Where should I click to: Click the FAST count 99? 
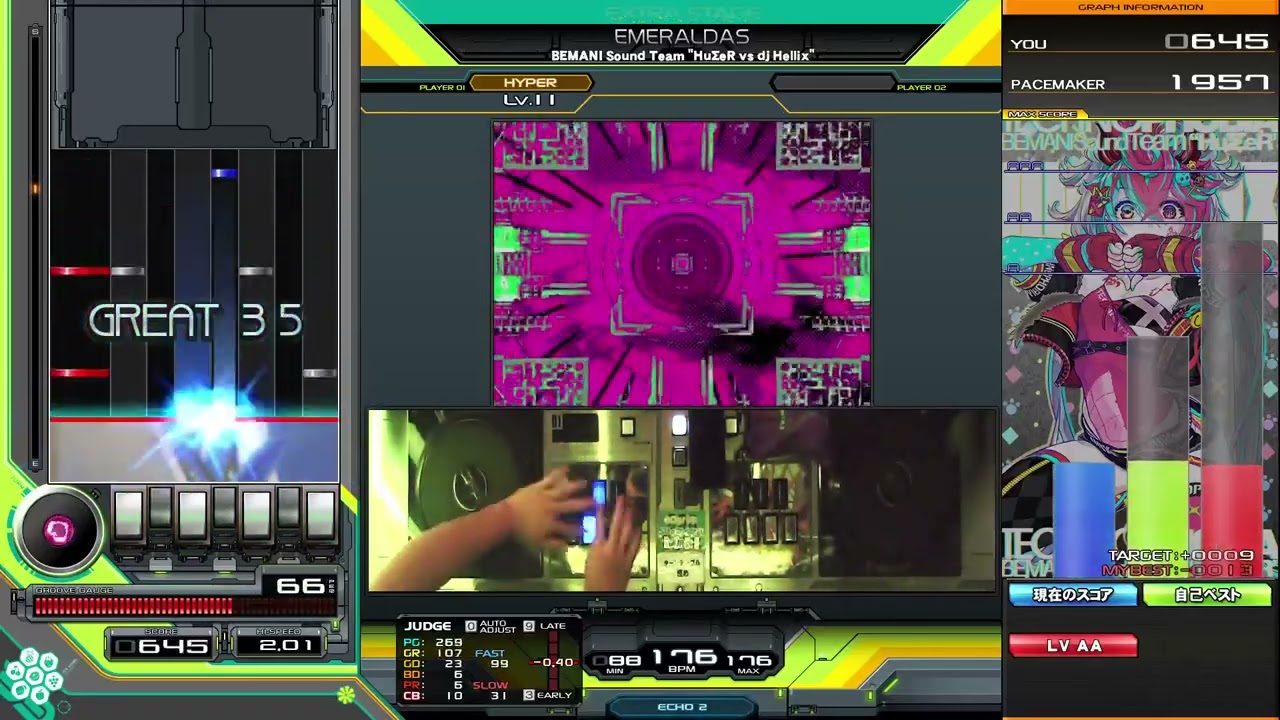point(499,664)
